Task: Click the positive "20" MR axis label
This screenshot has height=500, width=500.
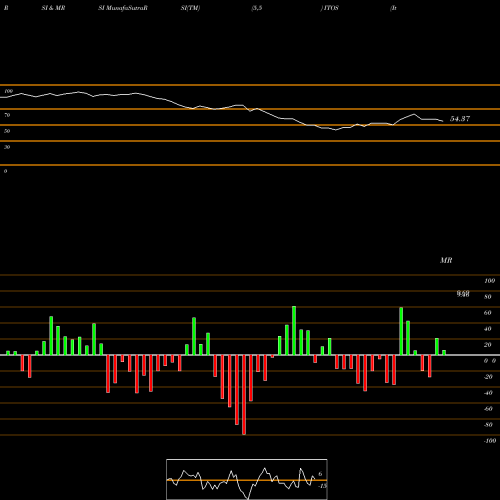Action: (488, 345)
